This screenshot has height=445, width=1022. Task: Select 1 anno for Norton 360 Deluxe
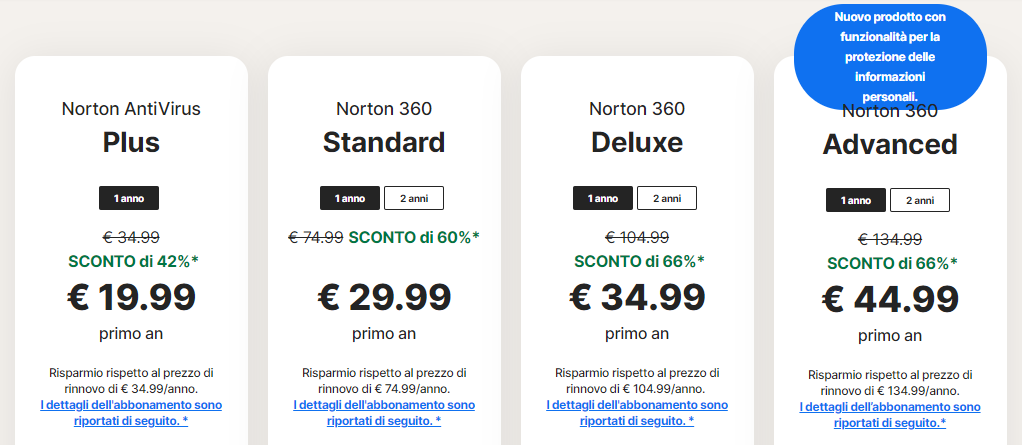(x=603, y=198)
